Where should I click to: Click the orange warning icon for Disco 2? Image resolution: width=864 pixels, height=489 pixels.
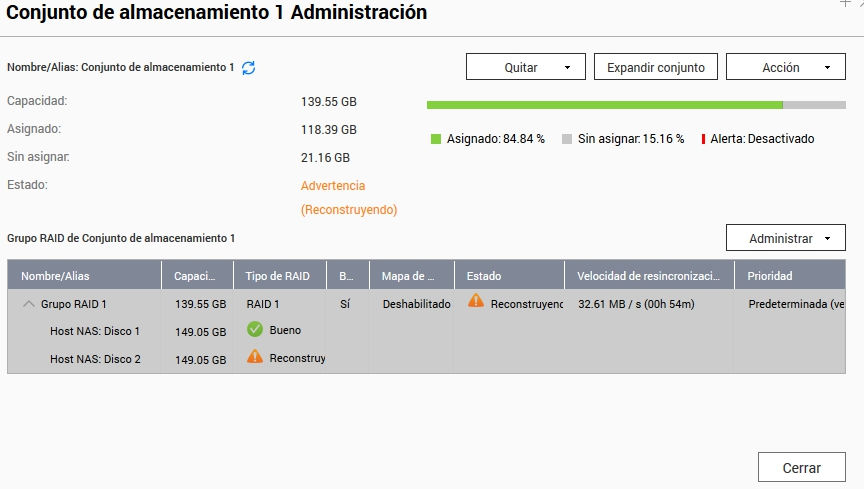254,357
